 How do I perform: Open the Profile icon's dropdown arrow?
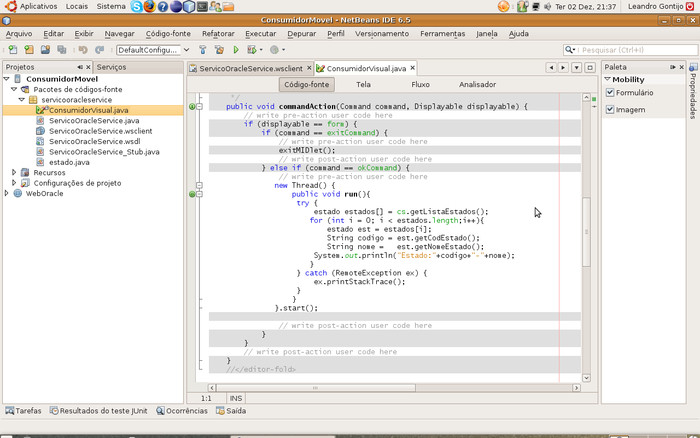[283, 50]
